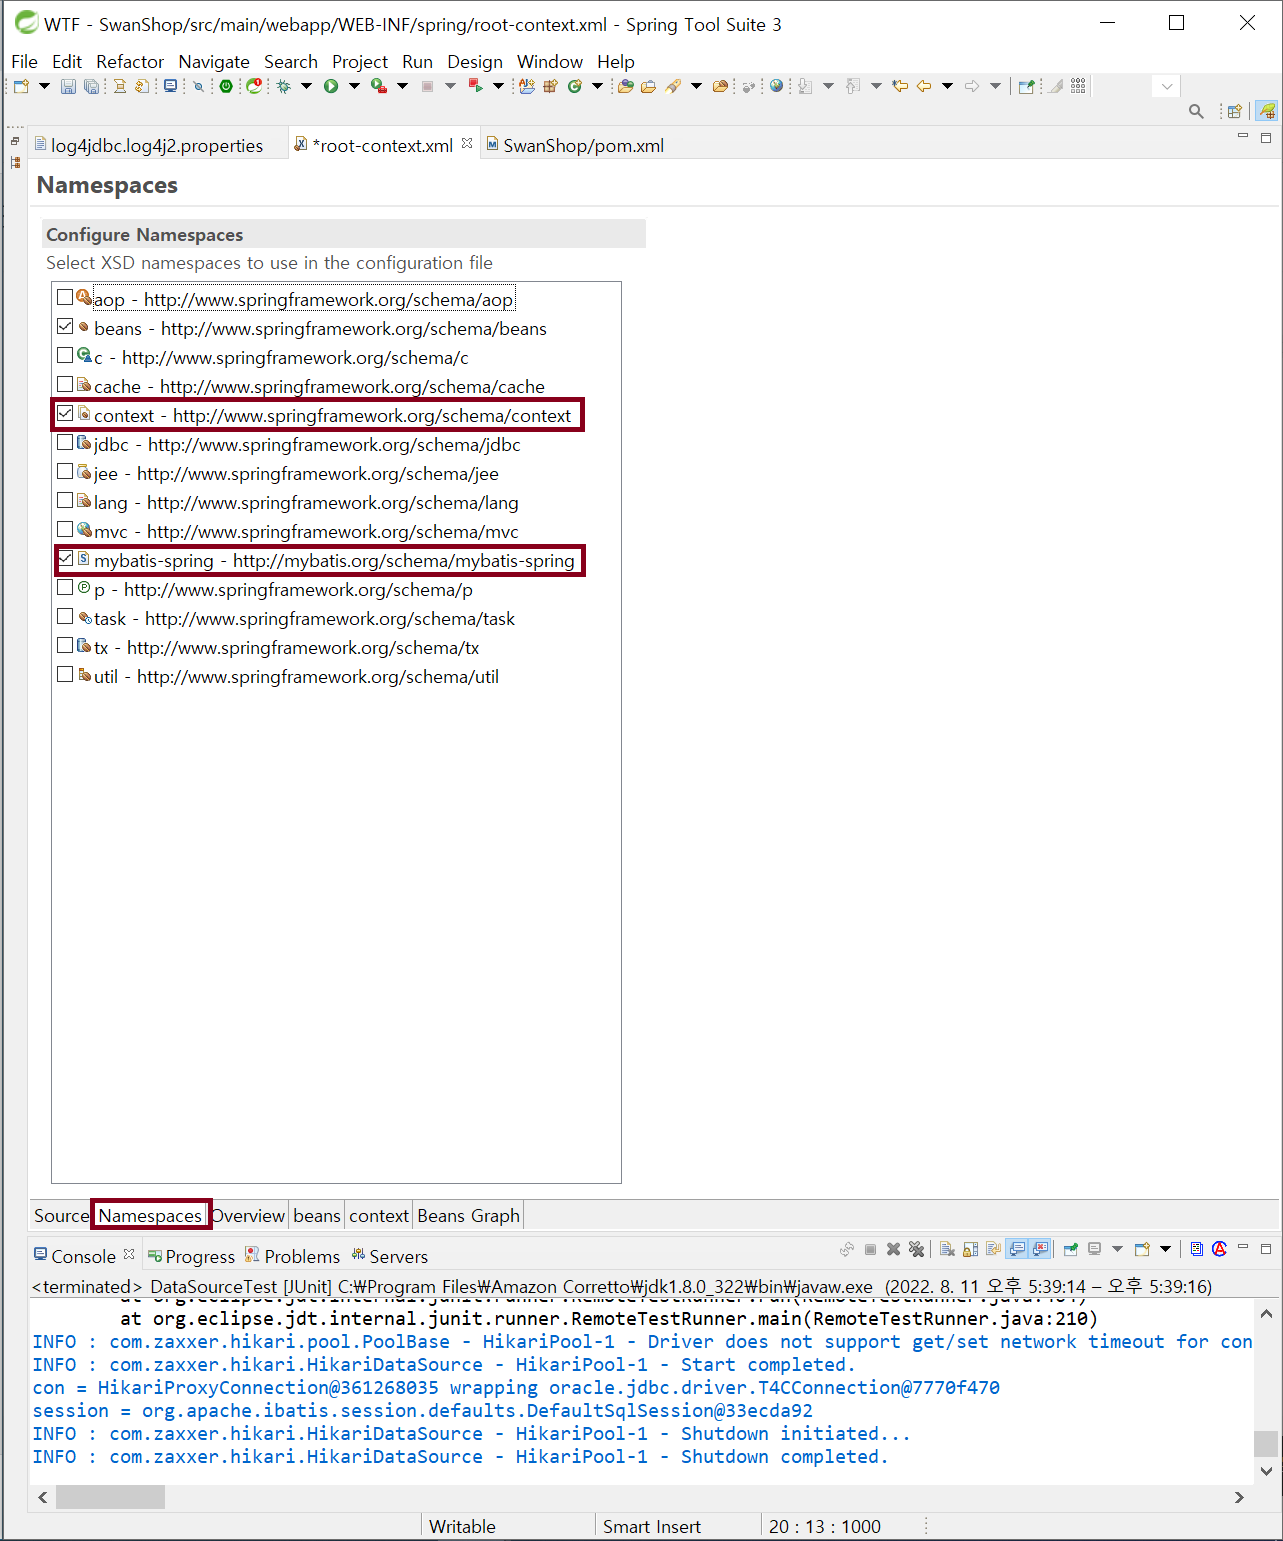Click the Search magnifier icon in toolbar
This screenshot has height=1541, width=1283.
pyautogui.click(x=1195, y=111)
